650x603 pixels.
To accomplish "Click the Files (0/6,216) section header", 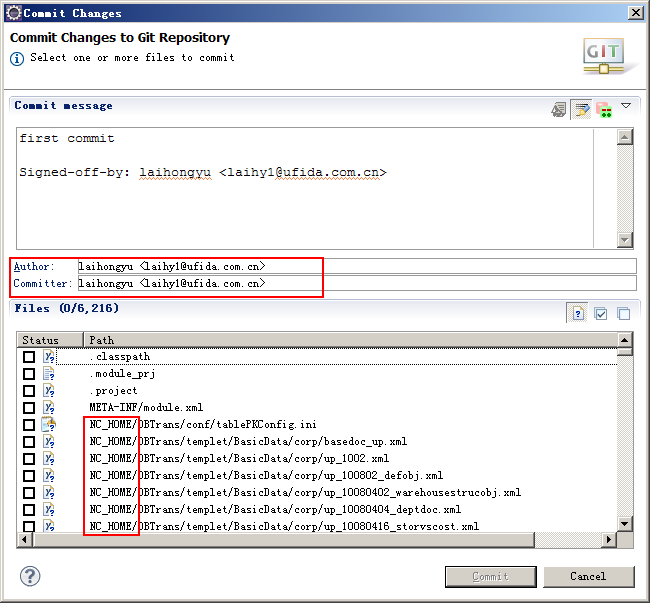I will click(67, 308).
